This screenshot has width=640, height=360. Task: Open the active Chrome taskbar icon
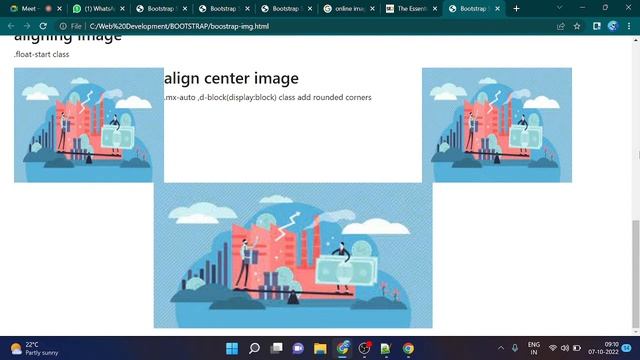click(x=343, y=348)
